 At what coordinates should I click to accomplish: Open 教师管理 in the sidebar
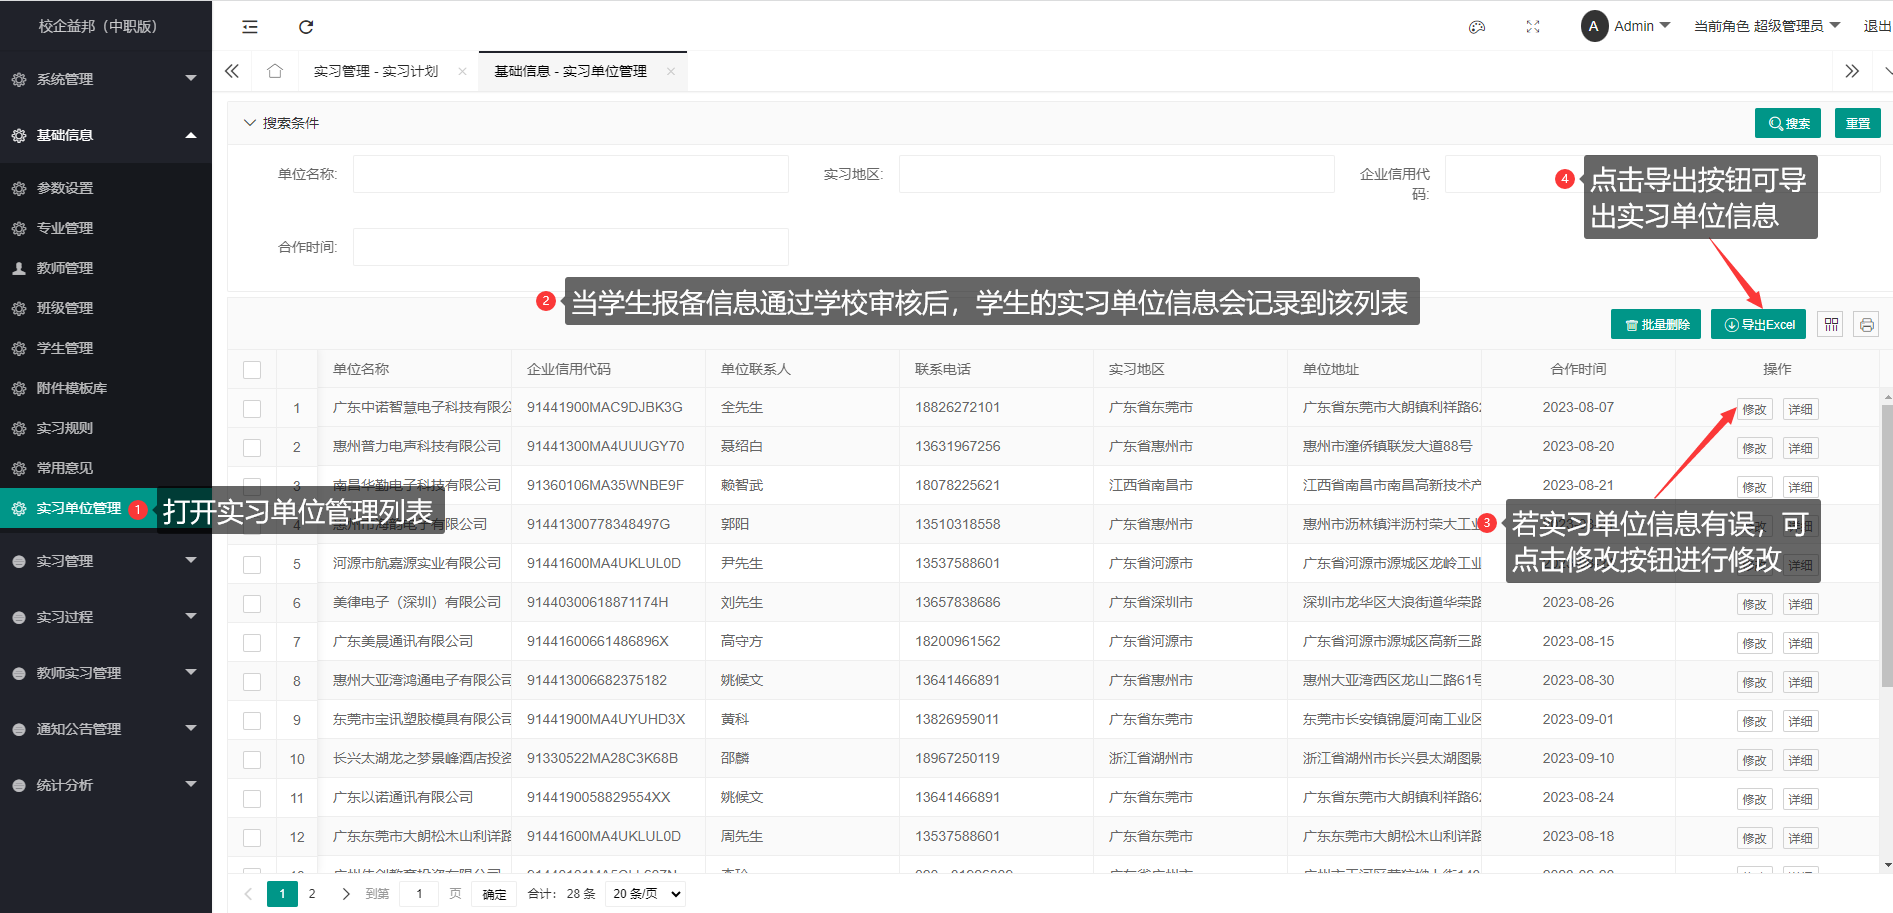[x=65, y=268]
